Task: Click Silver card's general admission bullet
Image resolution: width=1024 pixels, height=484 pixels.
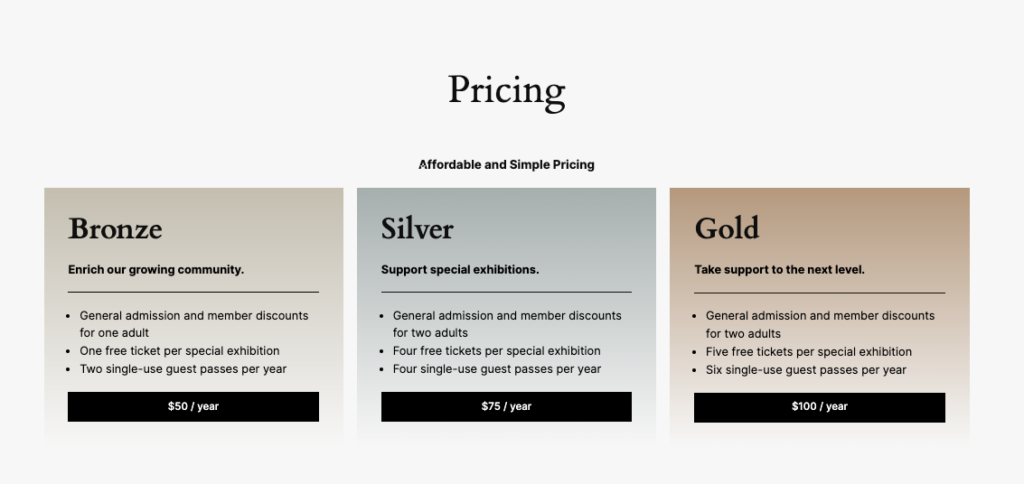Action: click(x=507, y=323)
